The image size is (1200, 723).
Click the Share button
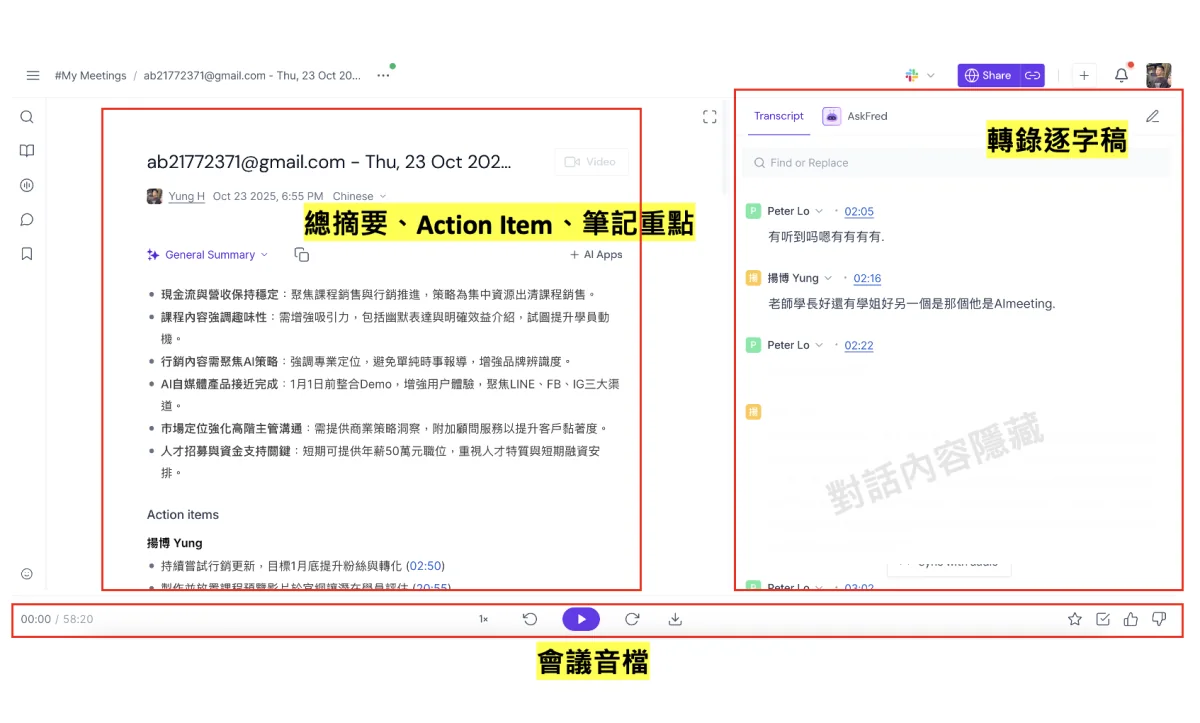tap(989, 75)
